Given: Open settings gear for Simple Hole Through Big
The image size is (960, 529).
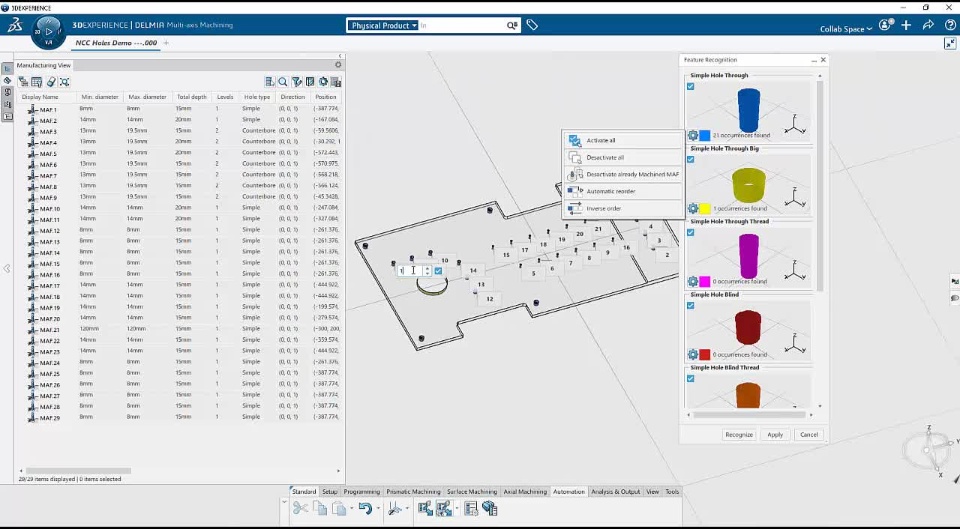Looking at the screenshot, I should point(692,209).
